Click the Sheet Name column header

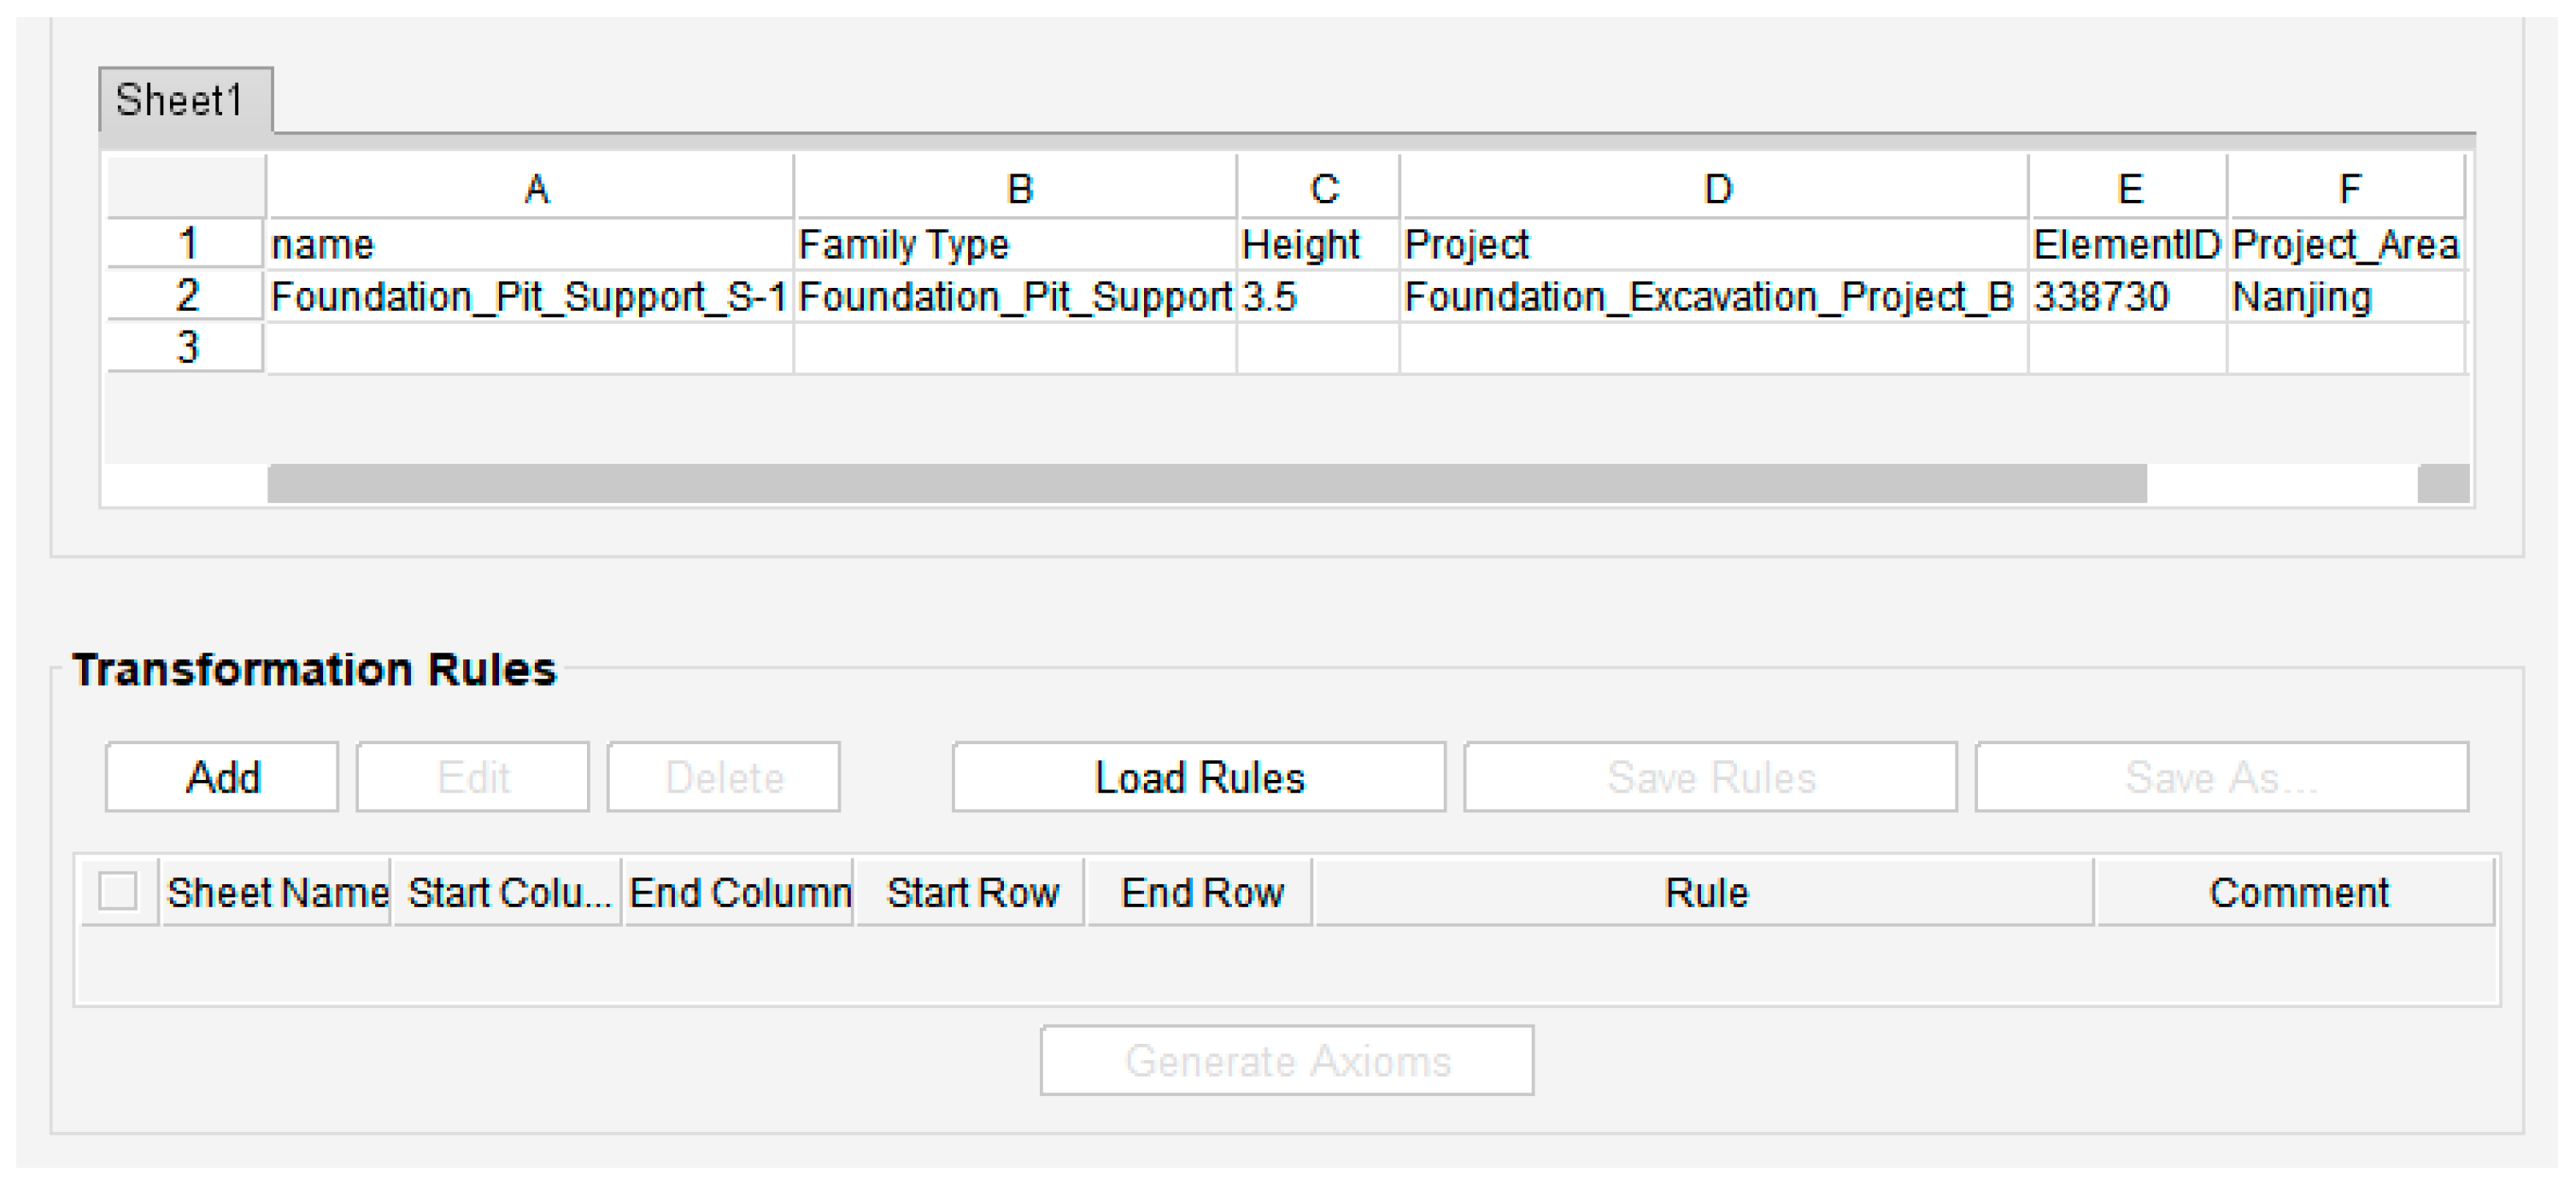277,892
